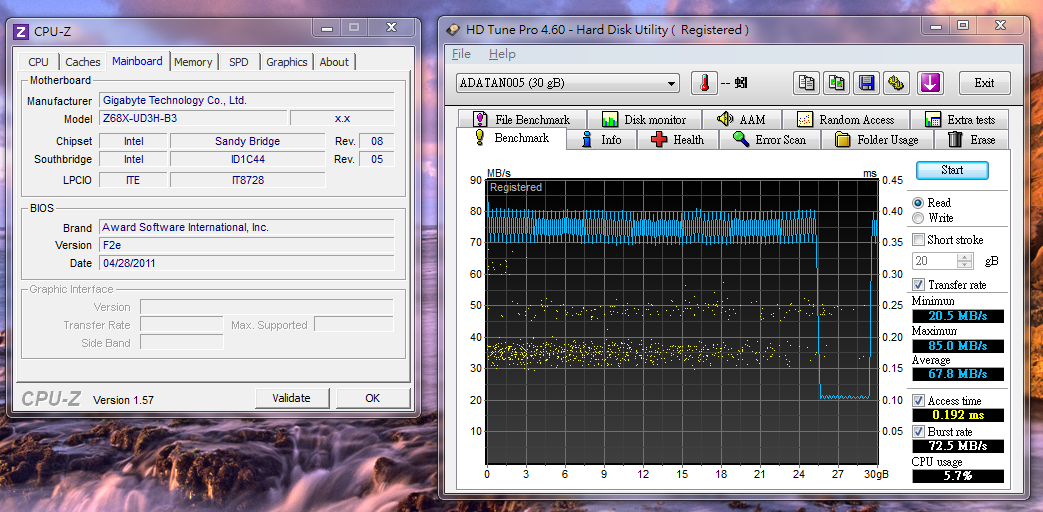Open the Graphics tab in CPU-Z
The image size is (1043, 512).
(287, 62)
